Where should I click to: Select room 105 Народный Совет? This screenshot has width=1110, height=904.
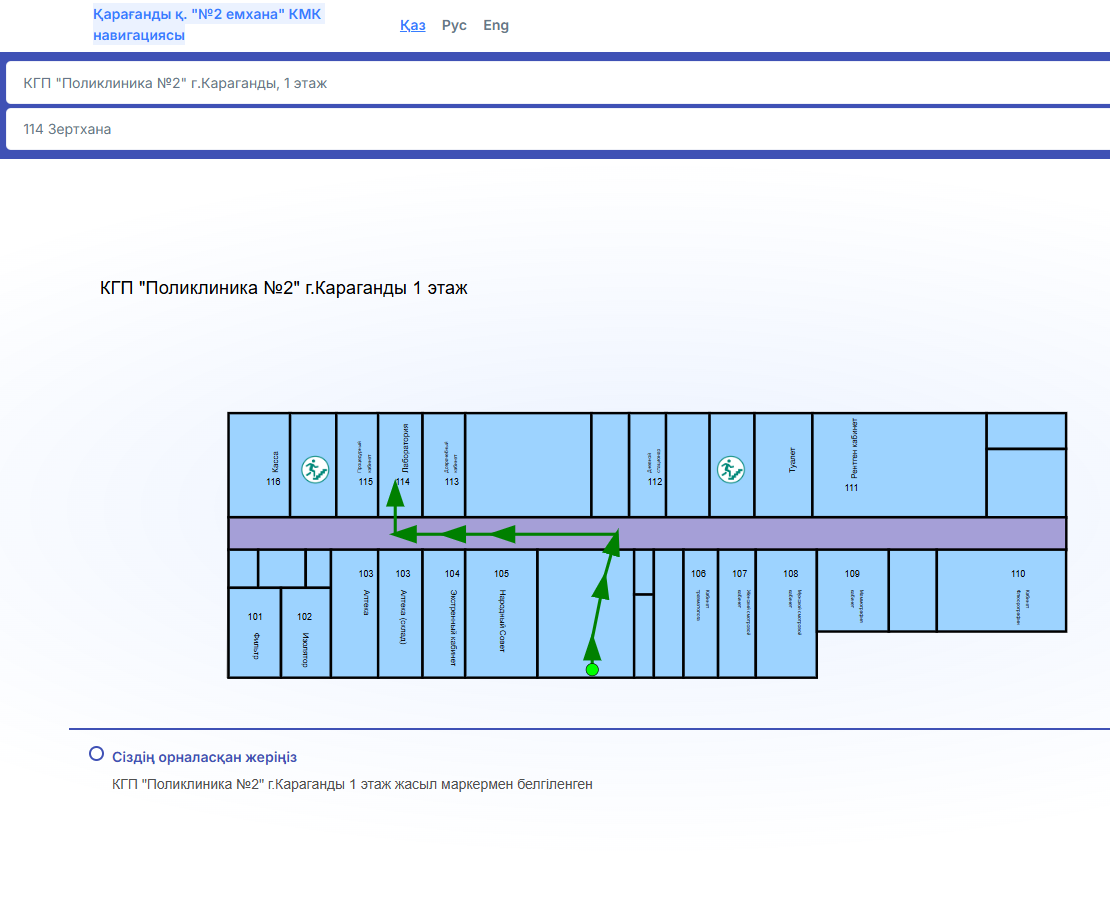coord(501,614)
